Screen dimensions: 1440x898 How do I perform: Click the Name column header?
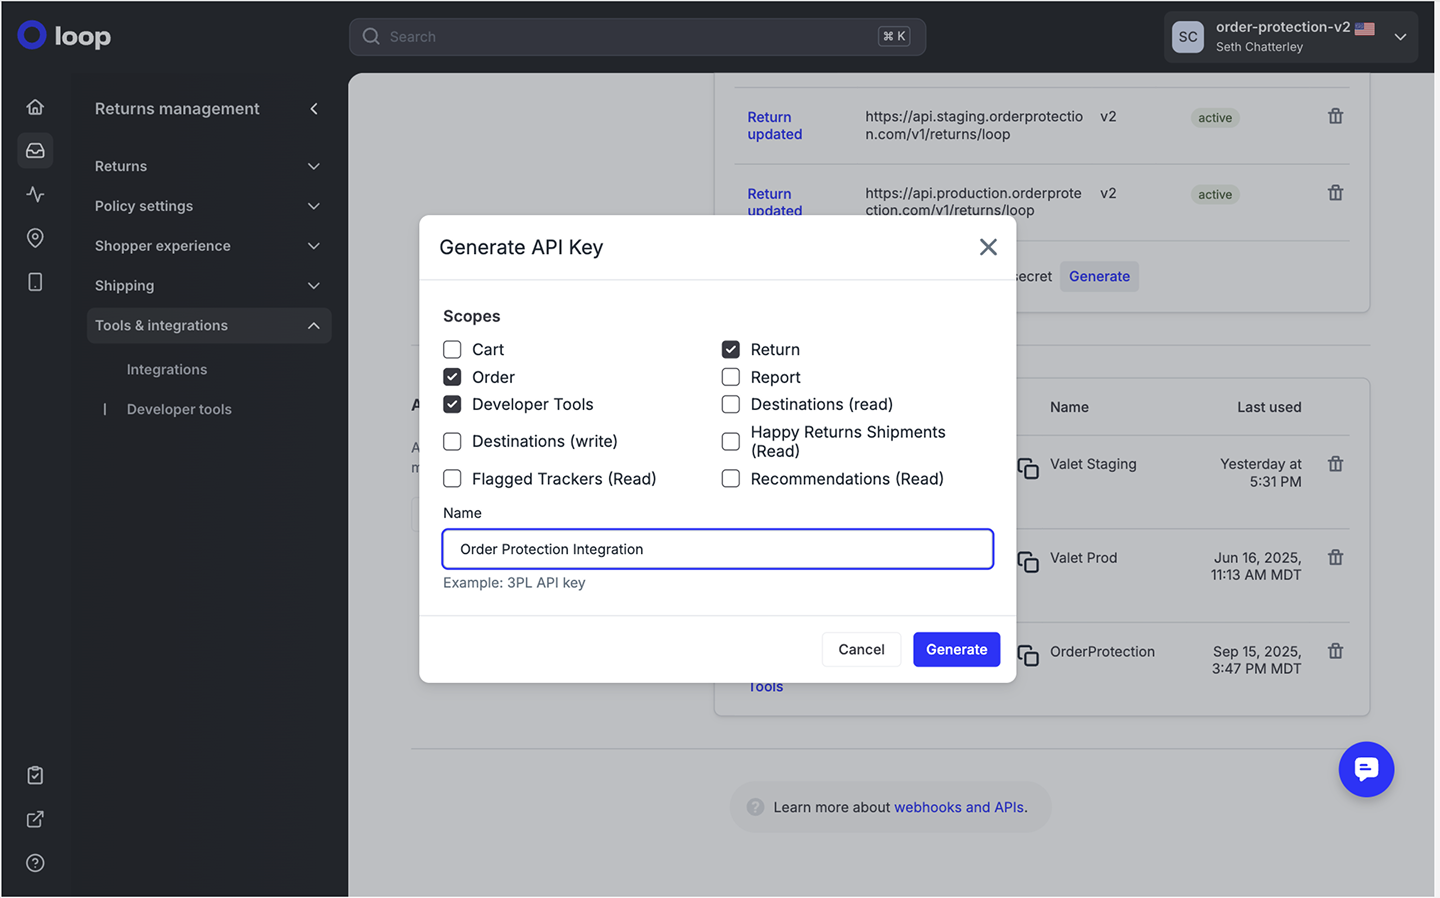(x=1069, y=407)
